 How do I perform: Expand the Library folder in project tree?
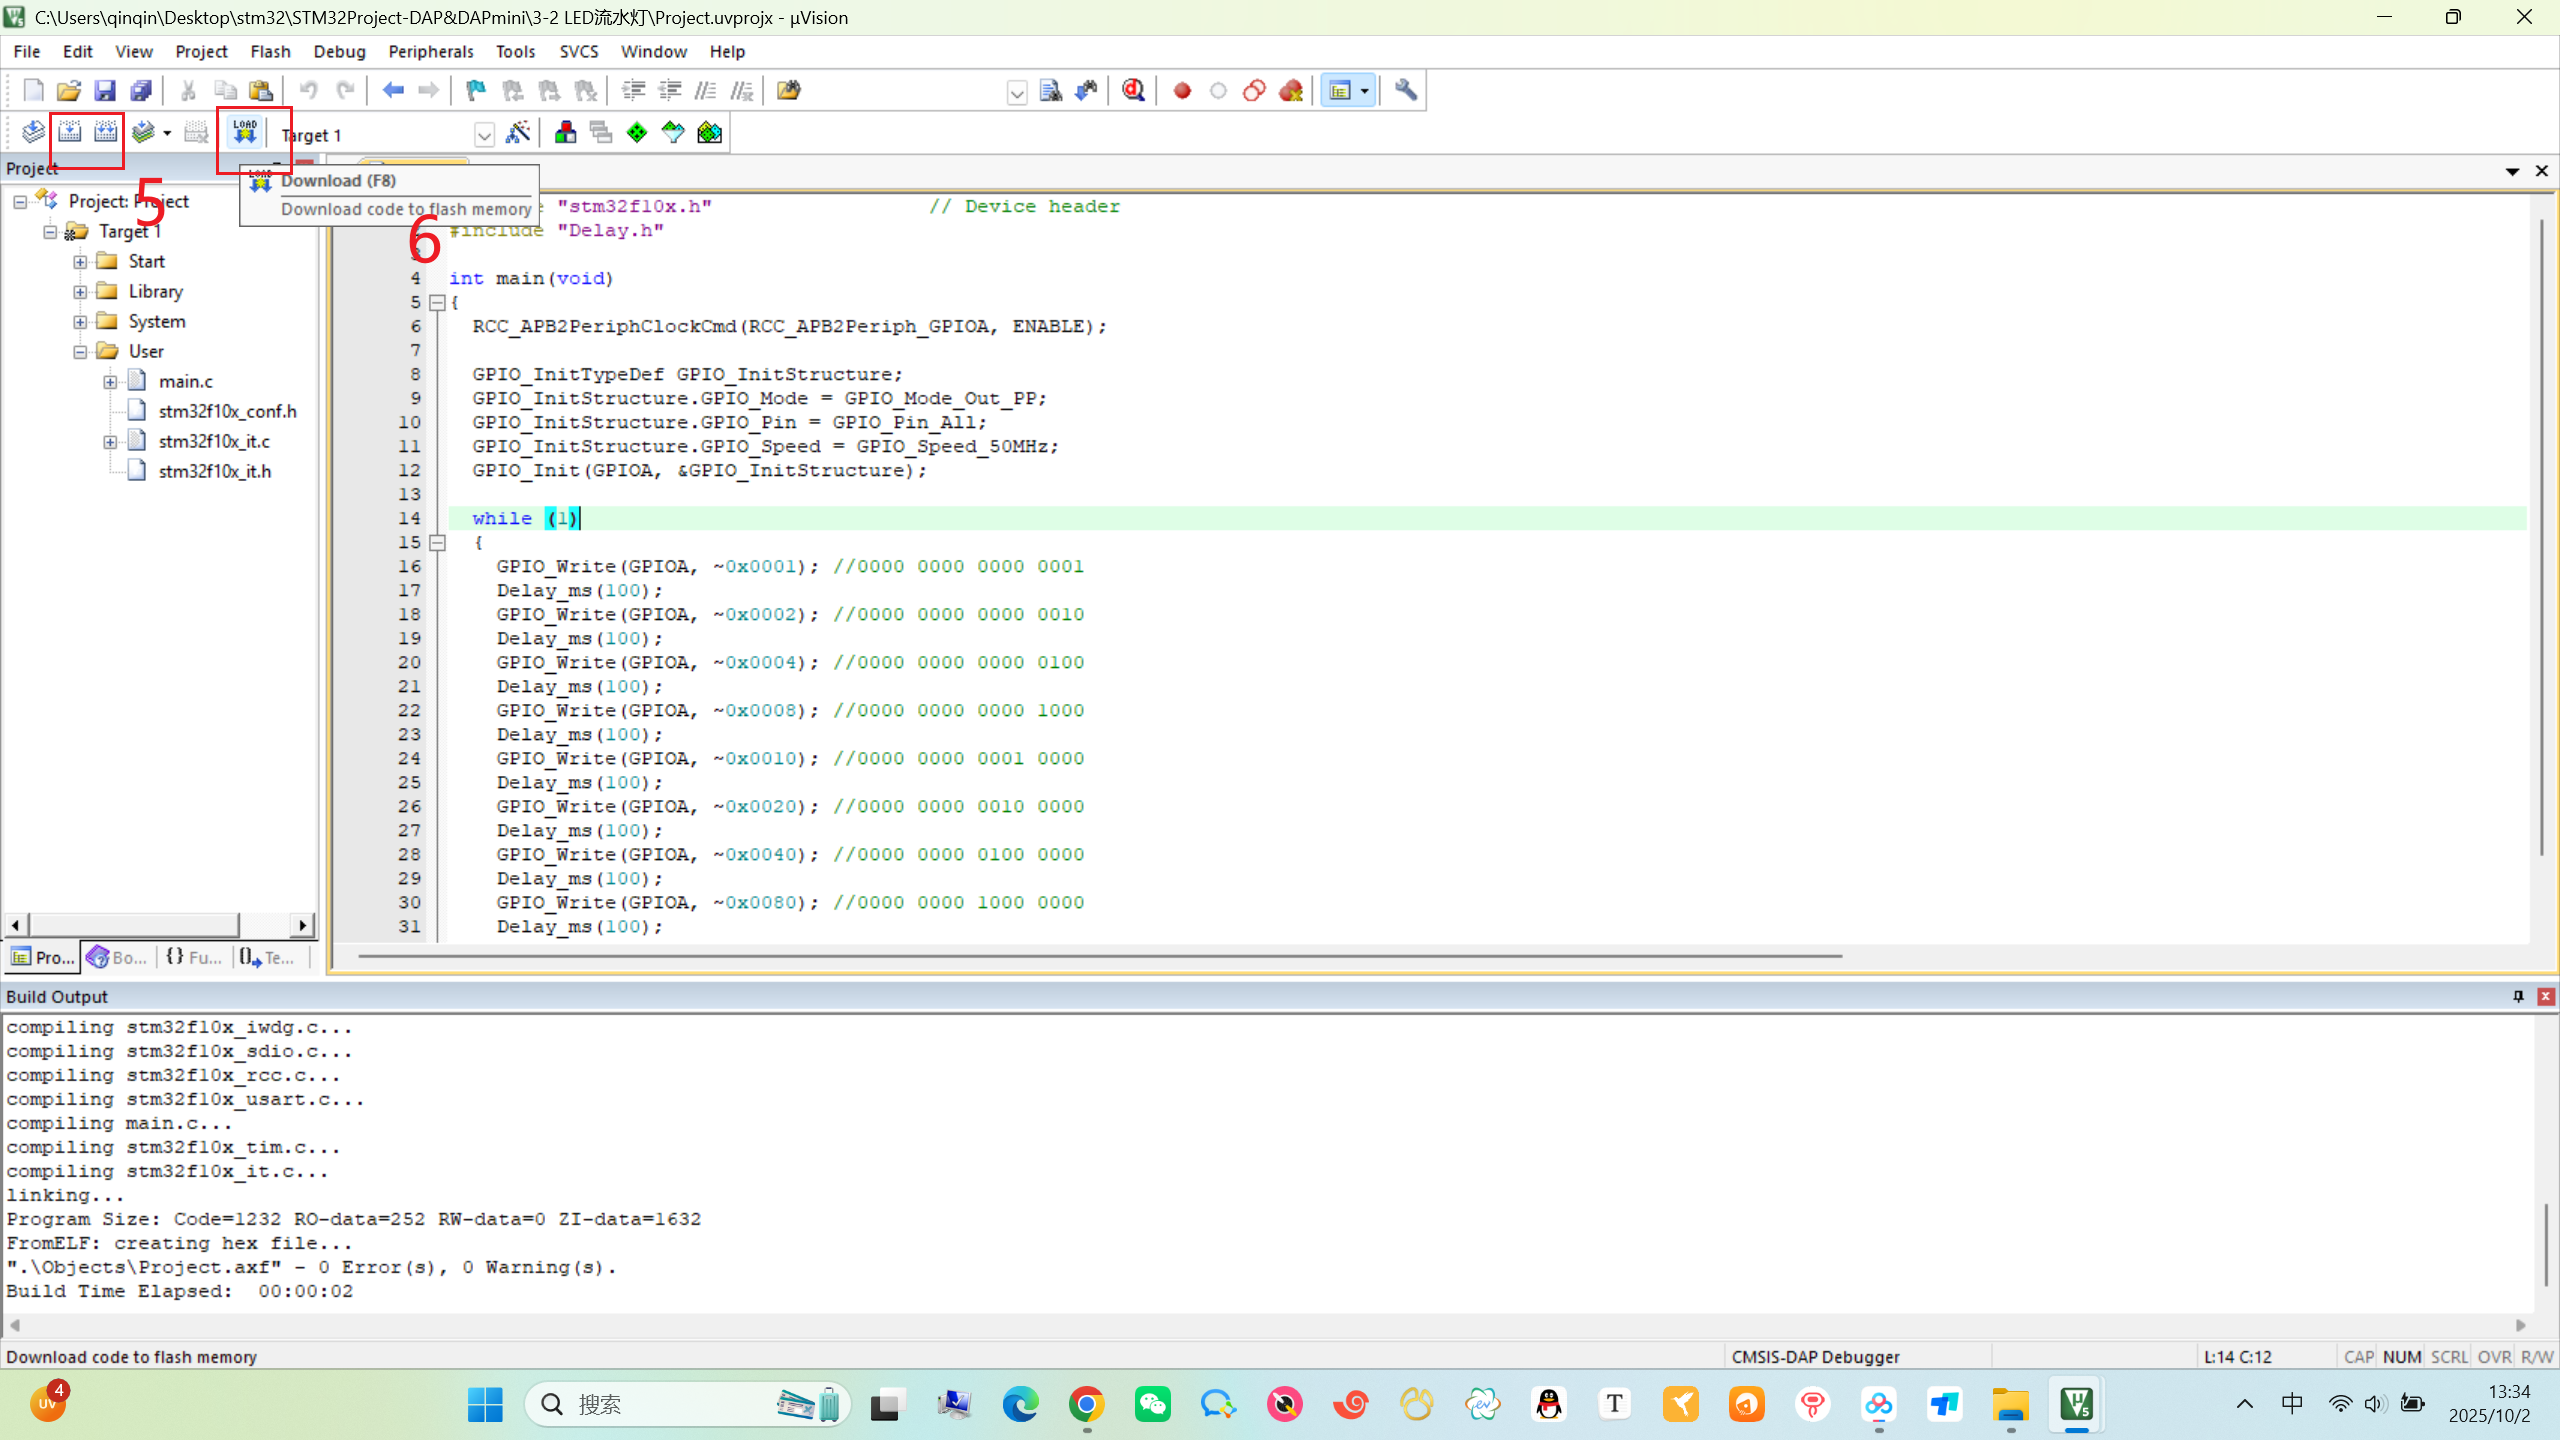click(80, 292)
